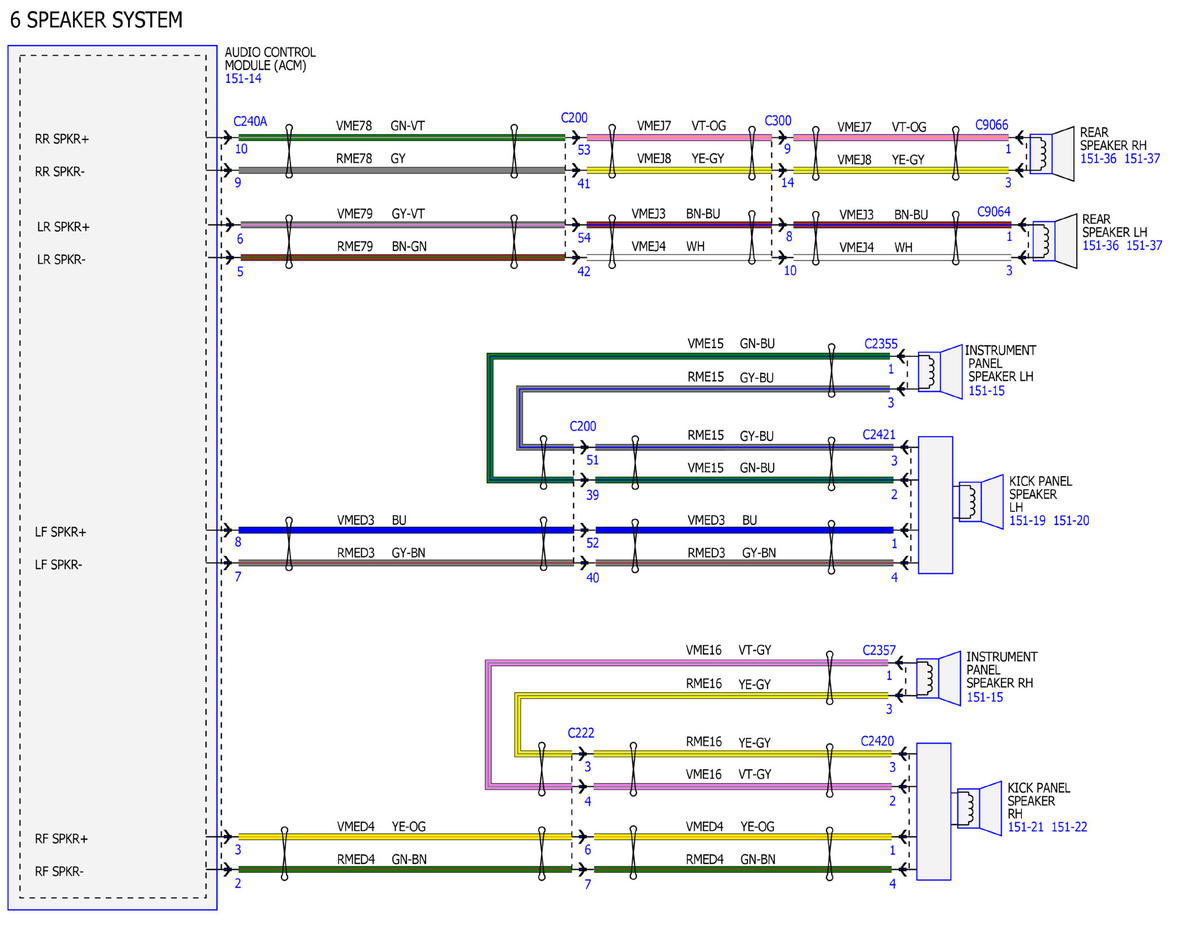Follow 151-37 reference under Rear Speaker LH
The image size is (1200, 927).
point(1144,246)
